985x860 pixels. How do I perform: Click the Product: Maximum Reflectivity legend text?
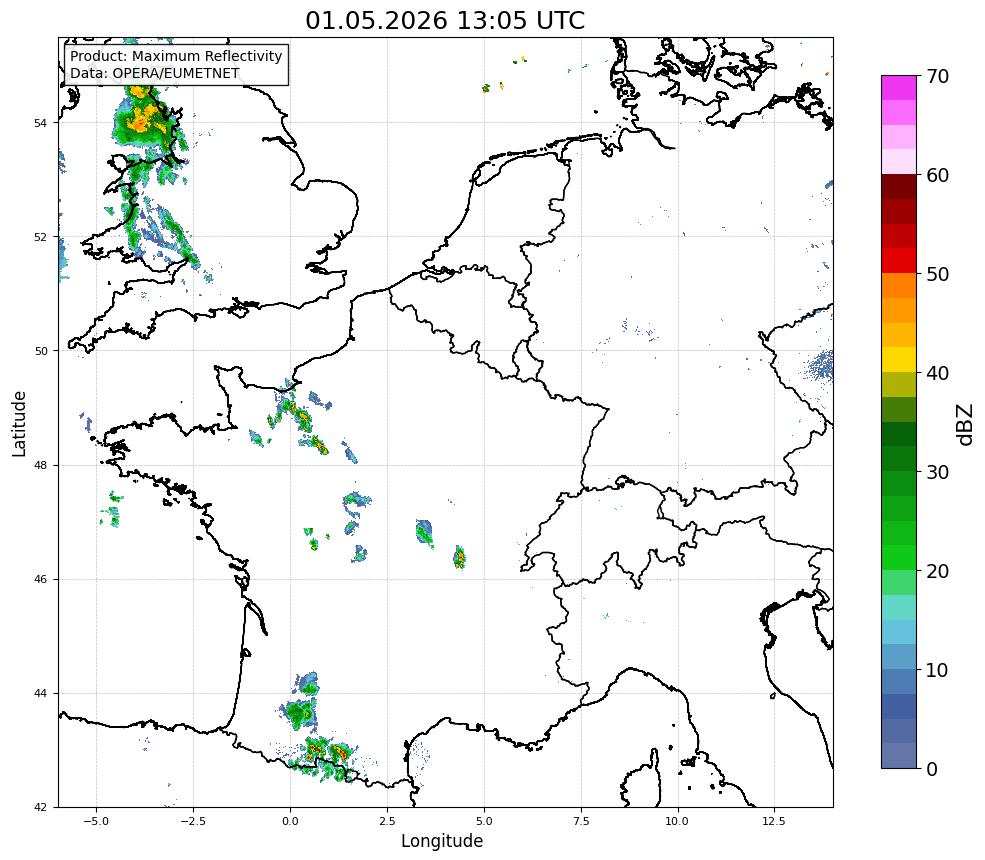(x=176, y=56)
